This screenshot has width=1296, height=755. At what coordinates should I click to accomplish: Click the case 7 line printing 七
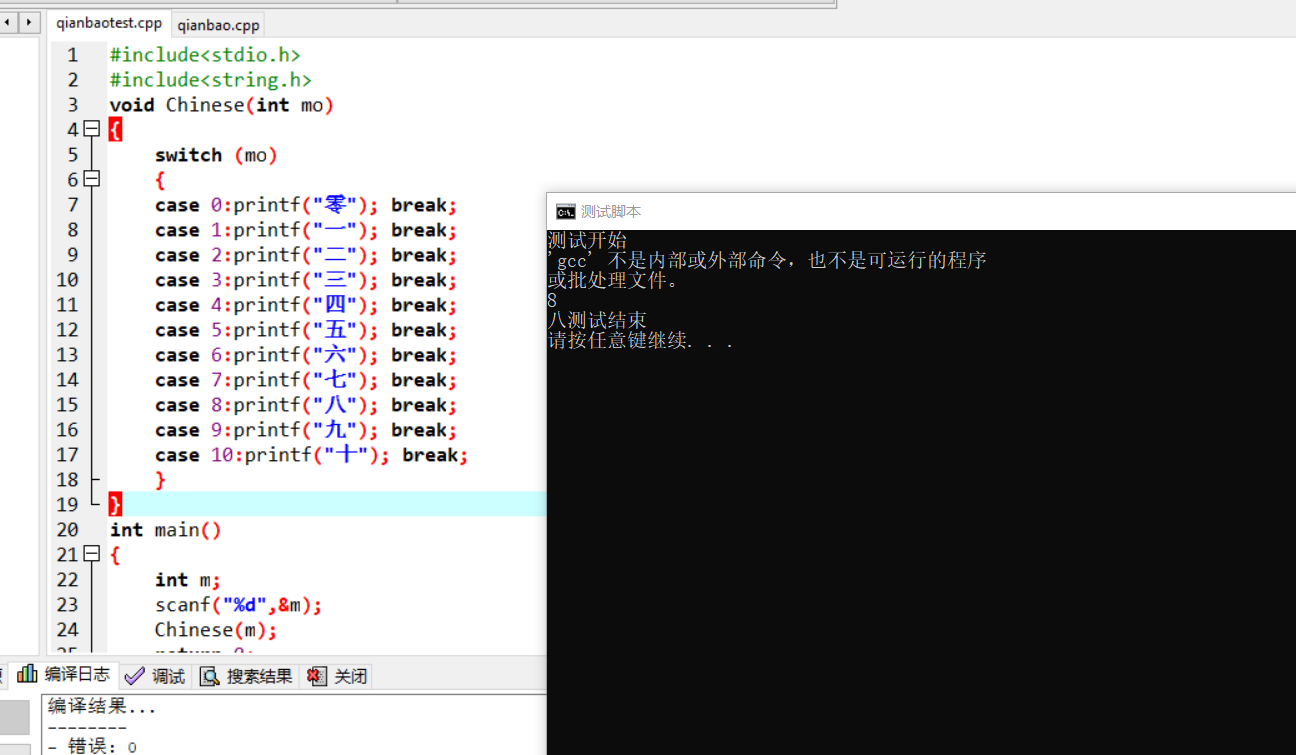coord(306,380)
